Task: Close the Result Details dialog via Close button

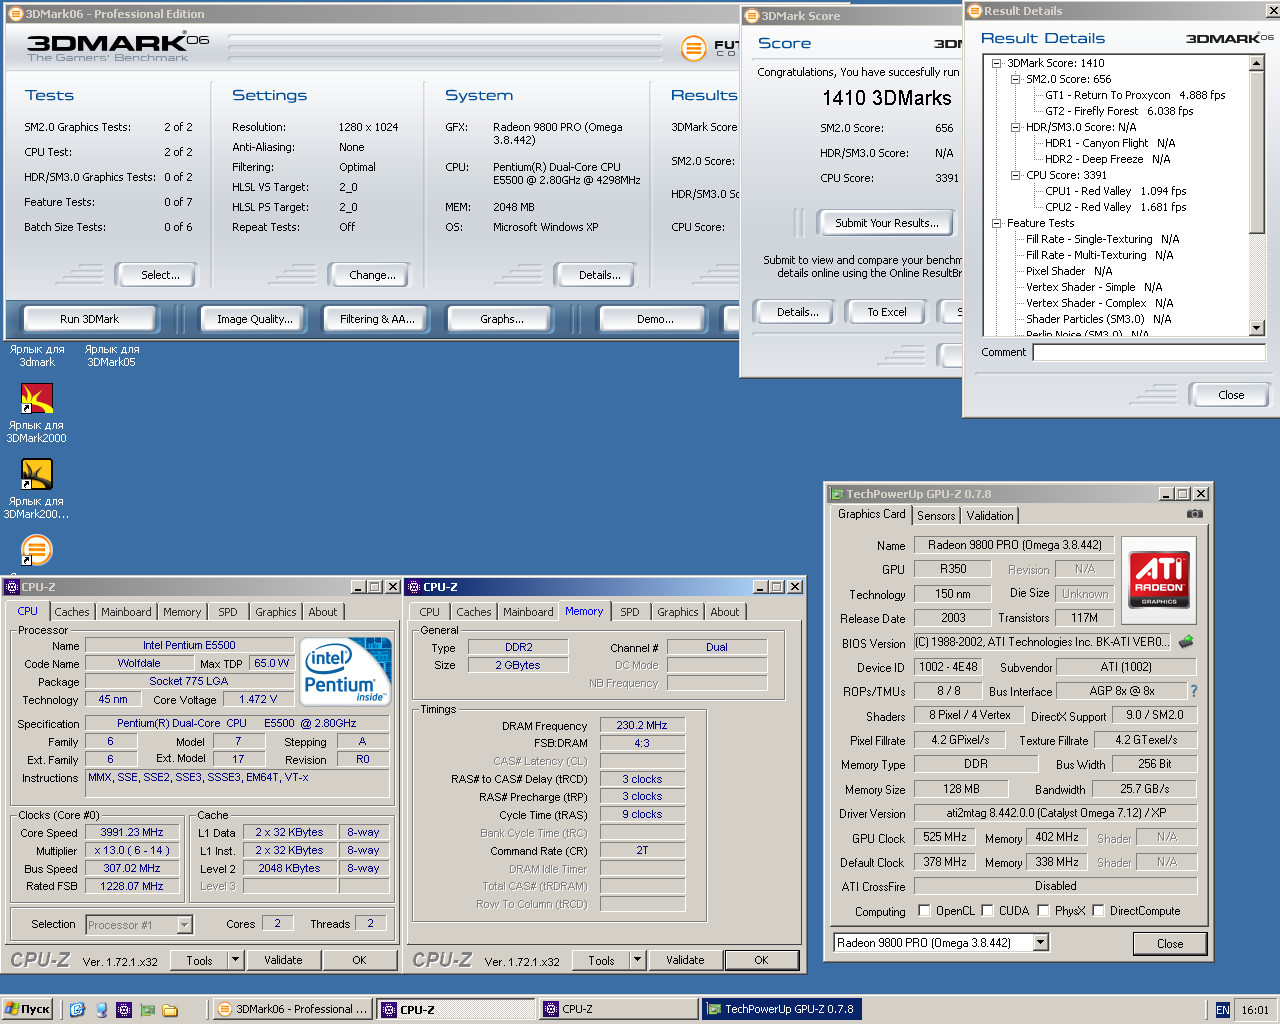Action: tap(1231, 395)
